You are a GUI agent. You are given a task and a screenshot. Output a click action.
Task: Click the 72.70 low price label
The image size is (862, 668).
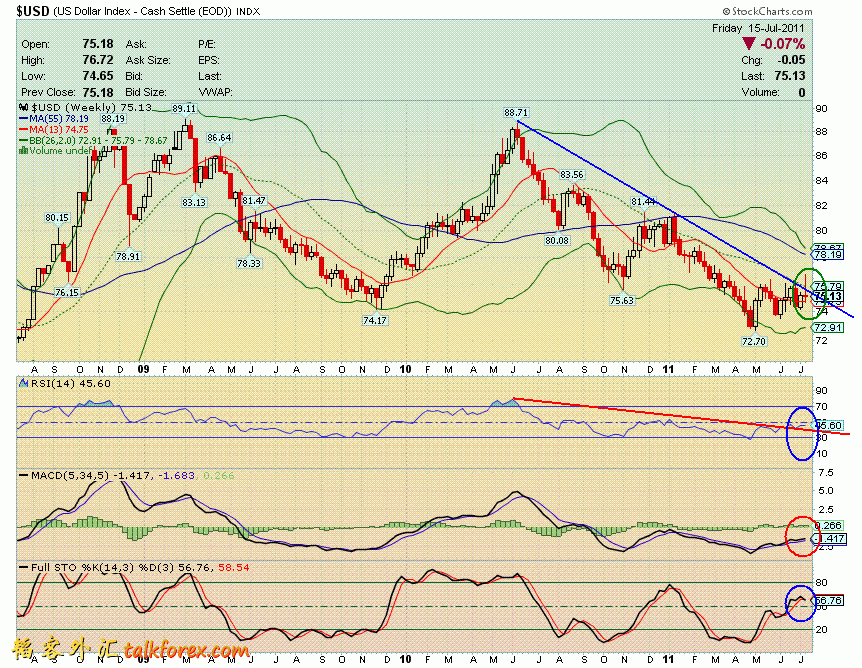point(754,341)
